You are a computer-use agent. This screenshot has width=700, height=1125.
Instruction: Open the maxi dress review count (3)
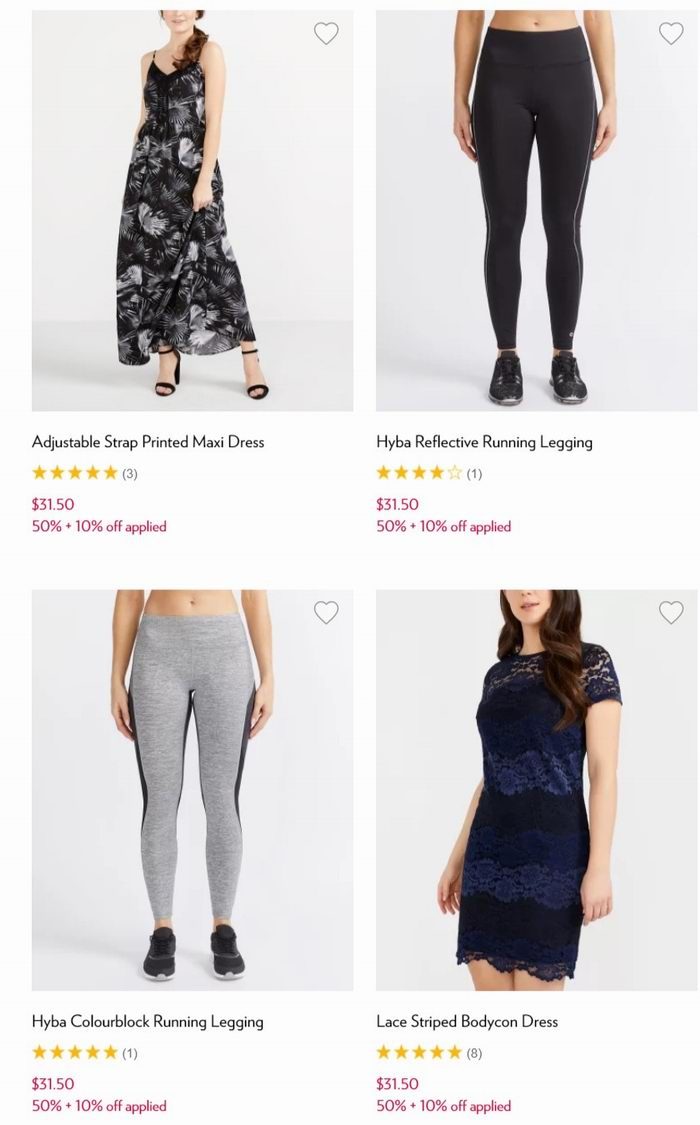pos(129,474)
